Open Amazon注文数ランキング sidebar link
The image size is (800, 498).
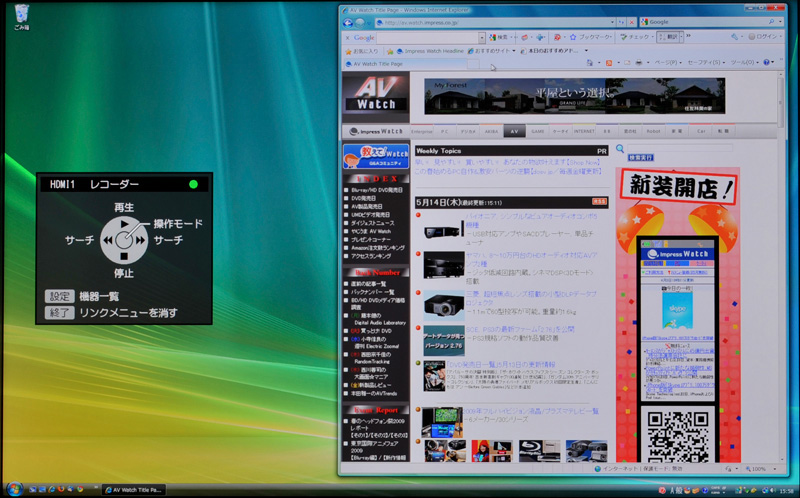[x=378, y=247]
